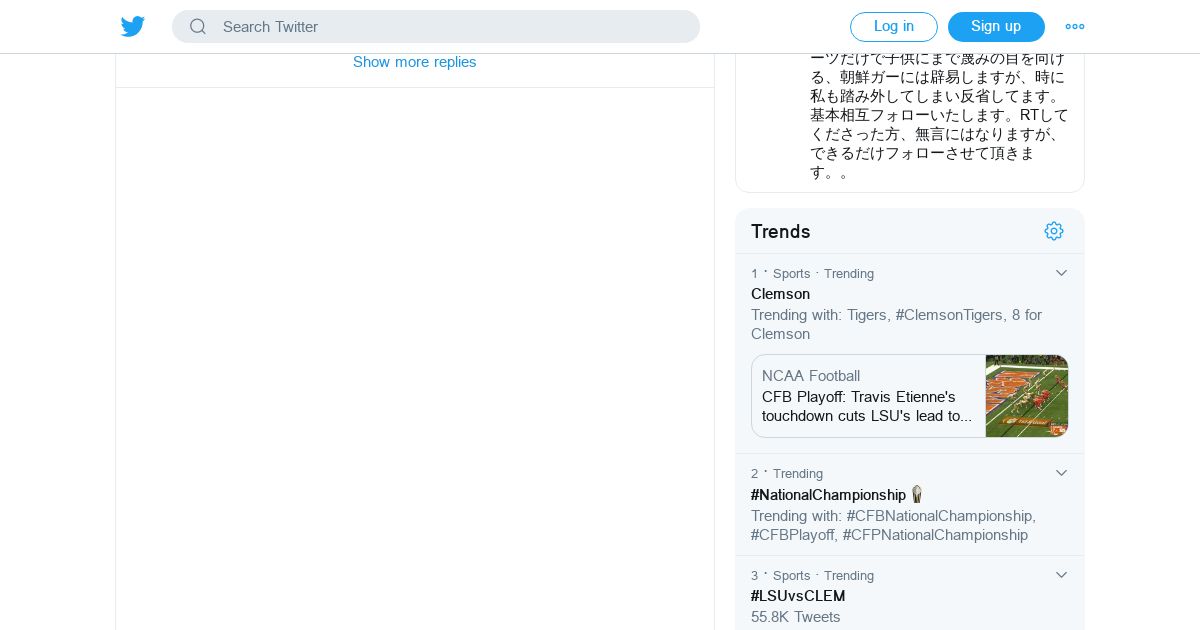This screenshot has width=1200, height=630.
Task: Open the football game thumbnail image
Action: coord(1027,396)
